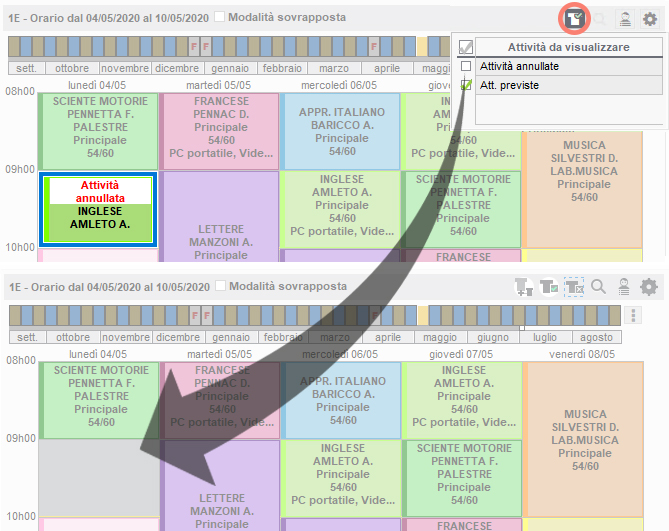Select maggio month in bottom timetable

pyautogui.click(x=440, y=337)
